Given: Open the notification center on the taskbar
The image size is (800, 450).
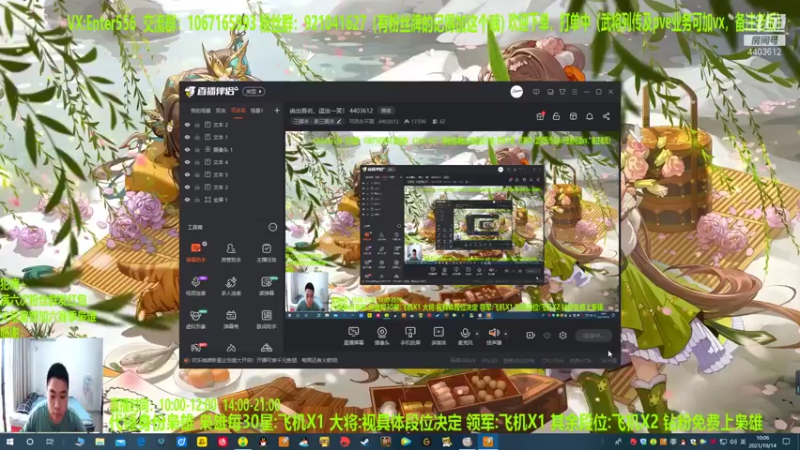Looking at the screenshot, I should point(786,441).
